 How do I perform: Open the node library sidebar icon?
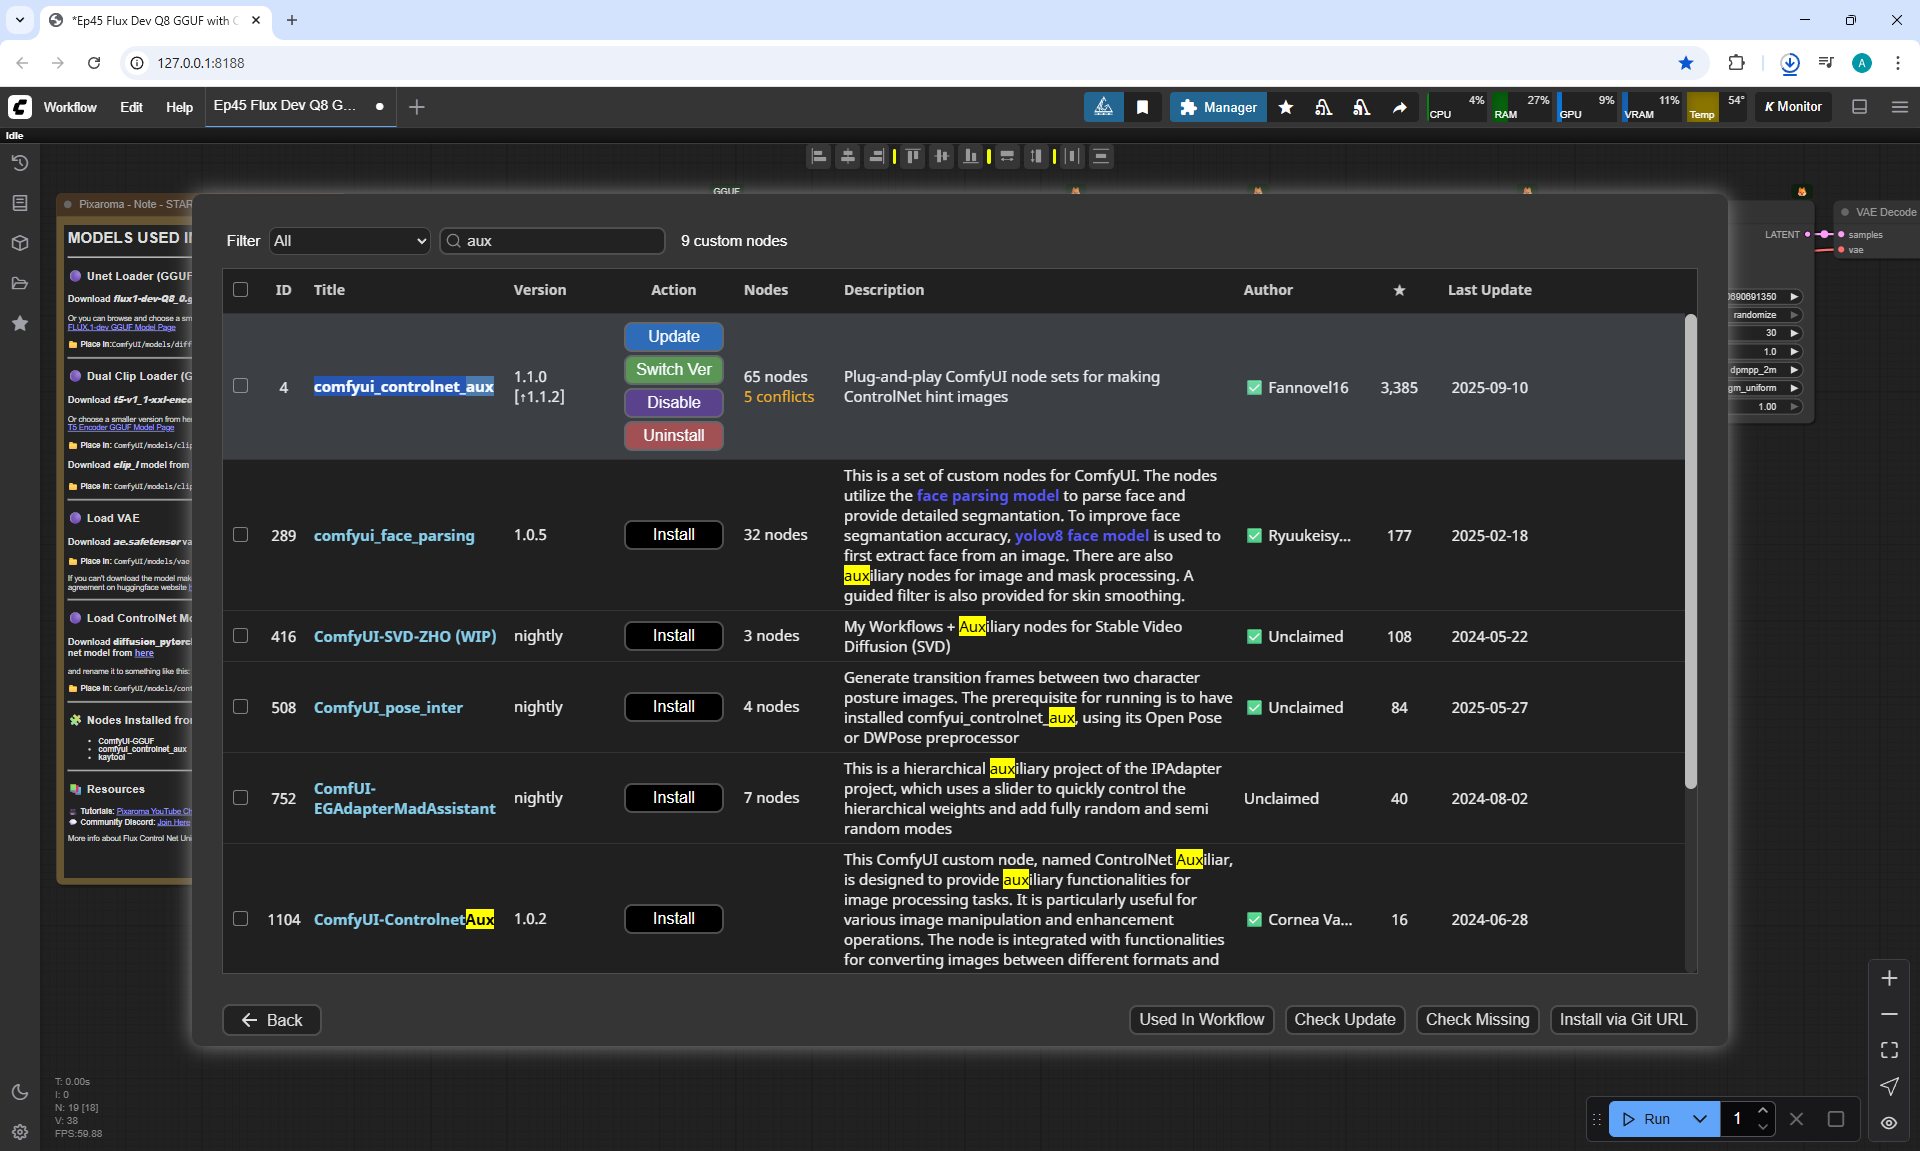(x=20, y=203)
